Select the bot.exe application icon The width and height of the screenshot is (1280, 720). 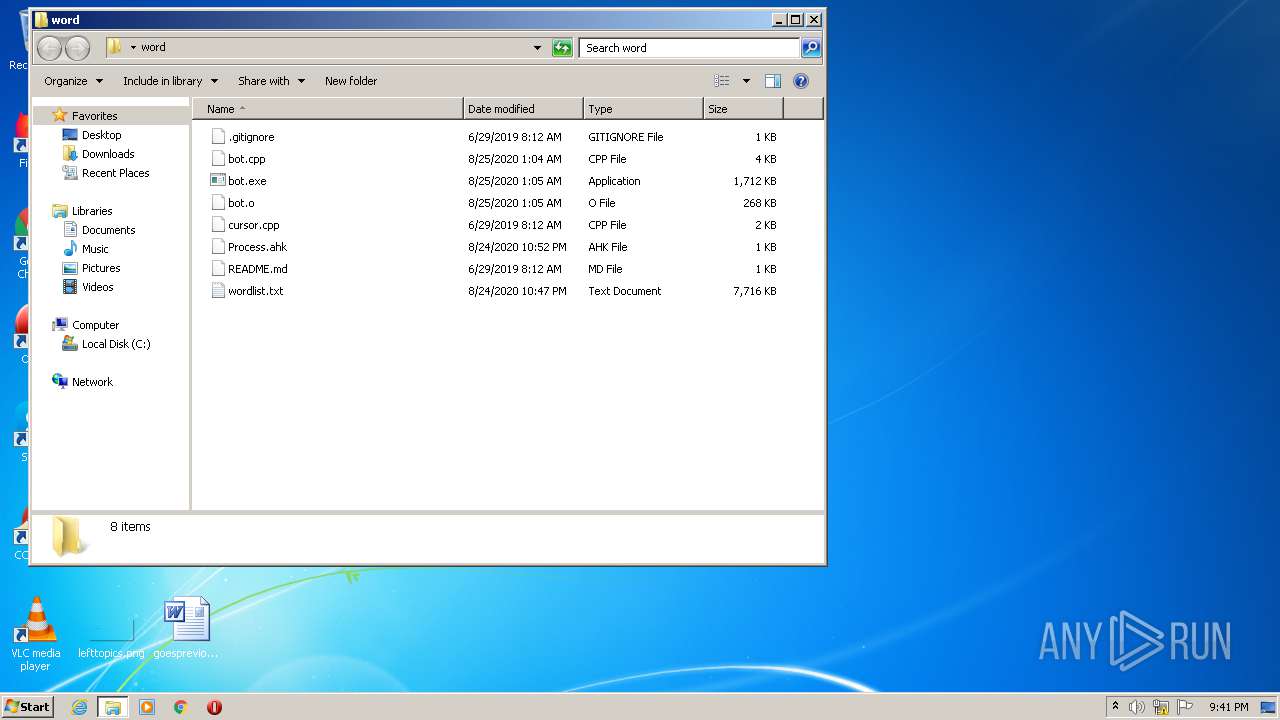218,181
